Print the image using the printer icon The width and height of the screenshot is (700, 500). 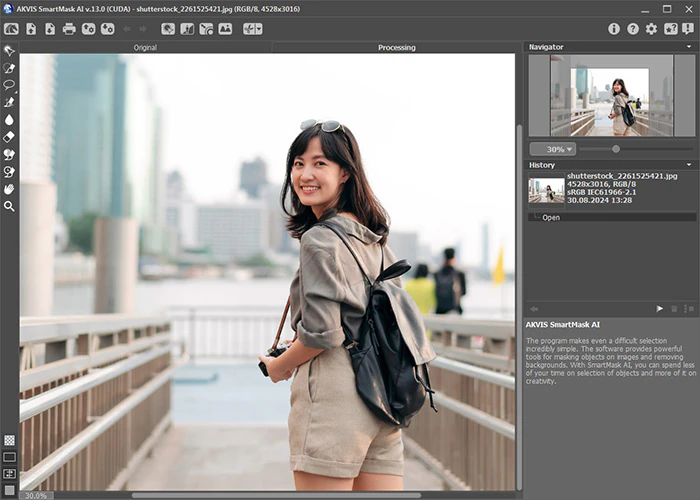69,29
